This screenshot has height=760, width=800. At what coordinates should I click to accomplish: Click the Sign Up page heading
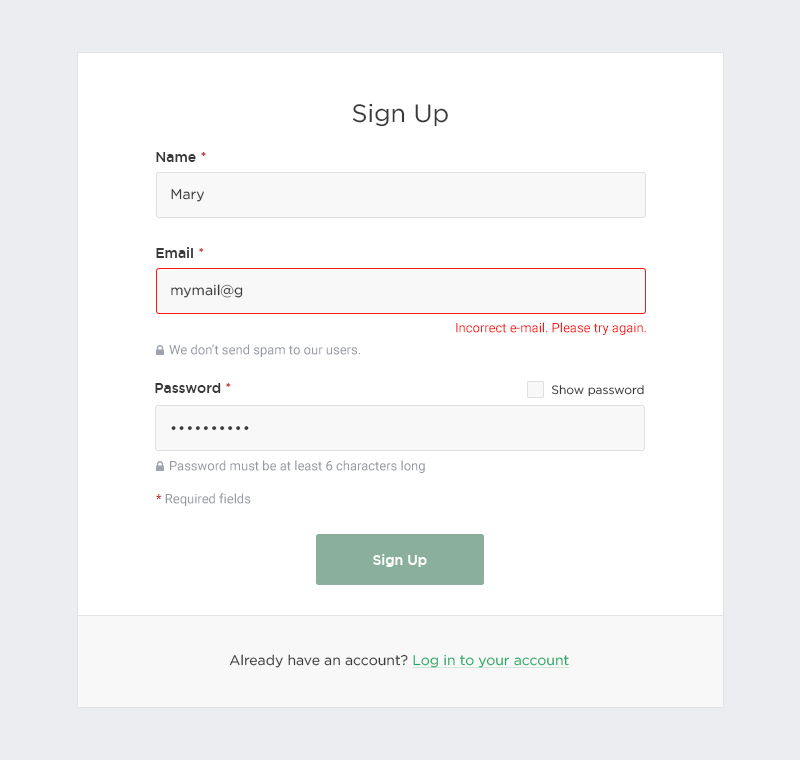click(400, 113)
